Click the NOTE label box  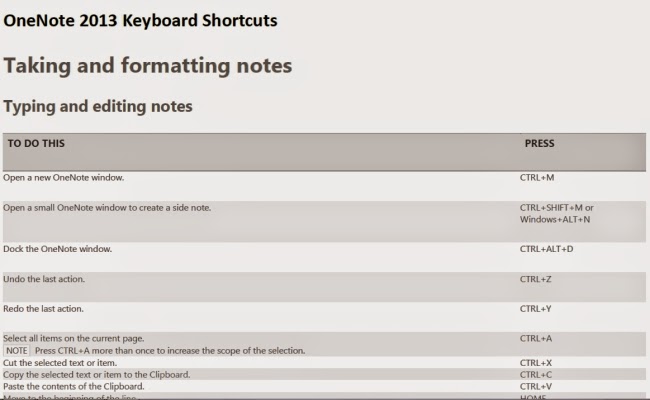pos(17,351)
